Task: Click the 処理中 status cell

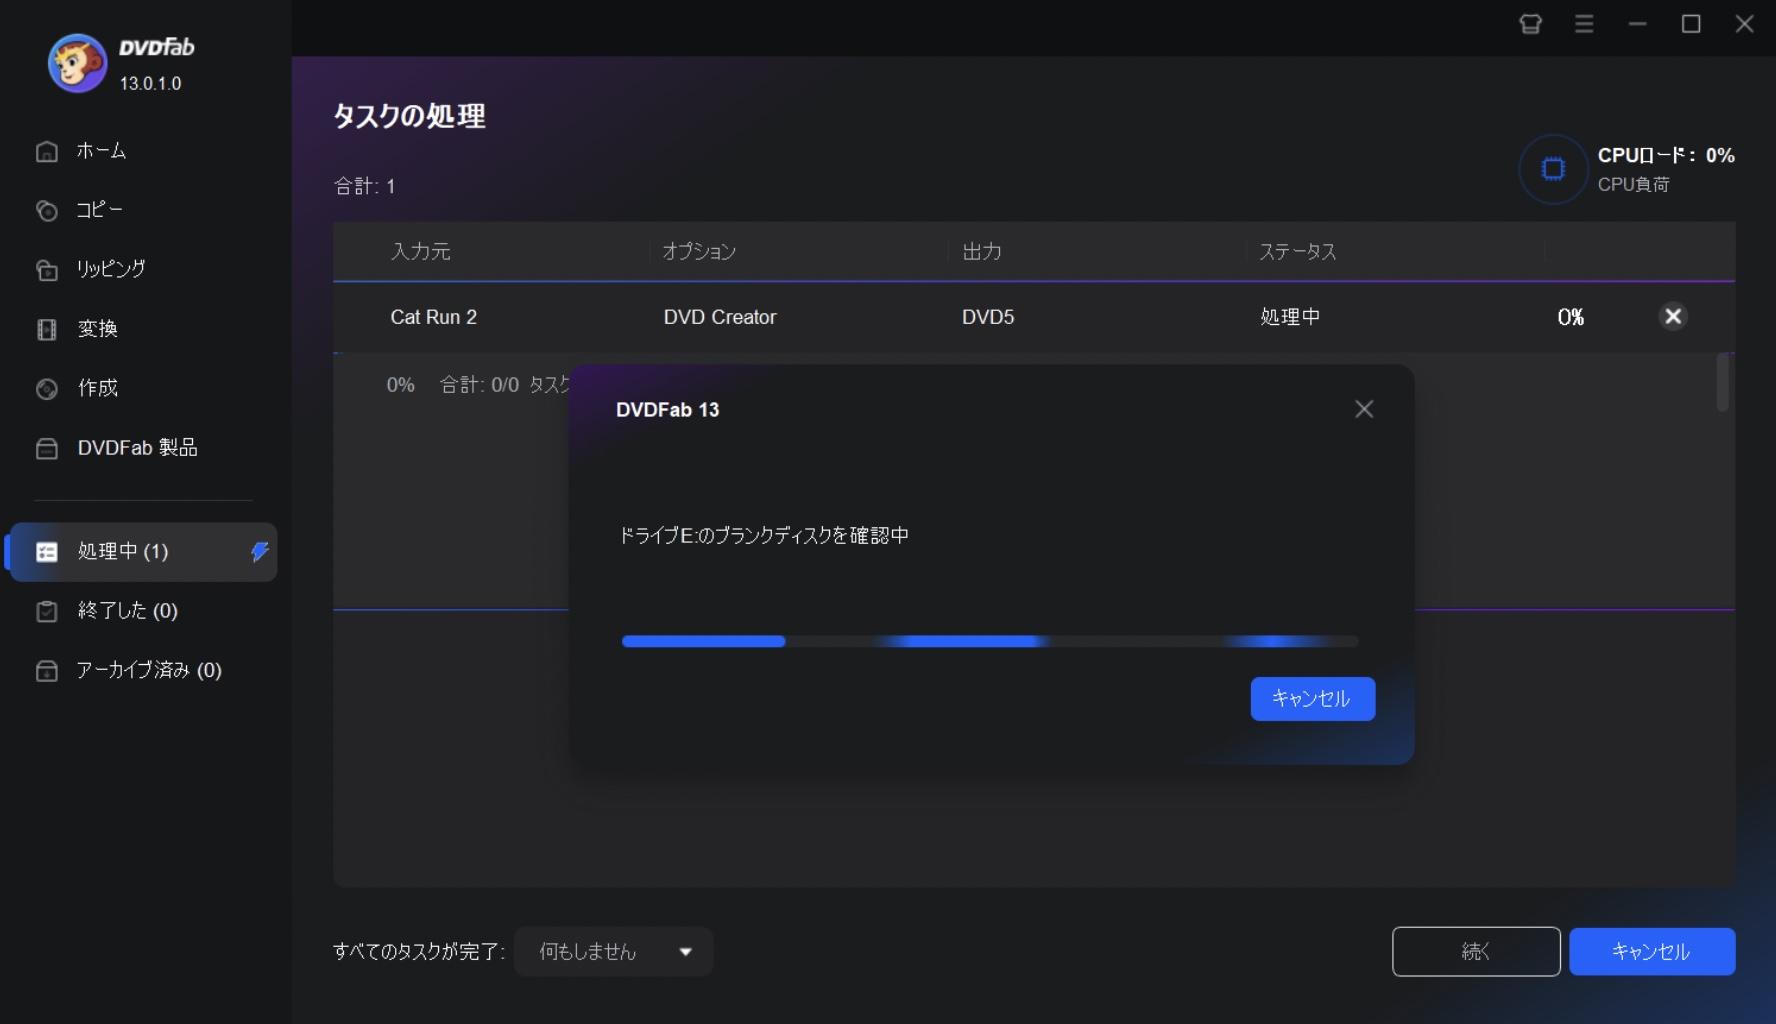Action: click(x=1290, y=317)
